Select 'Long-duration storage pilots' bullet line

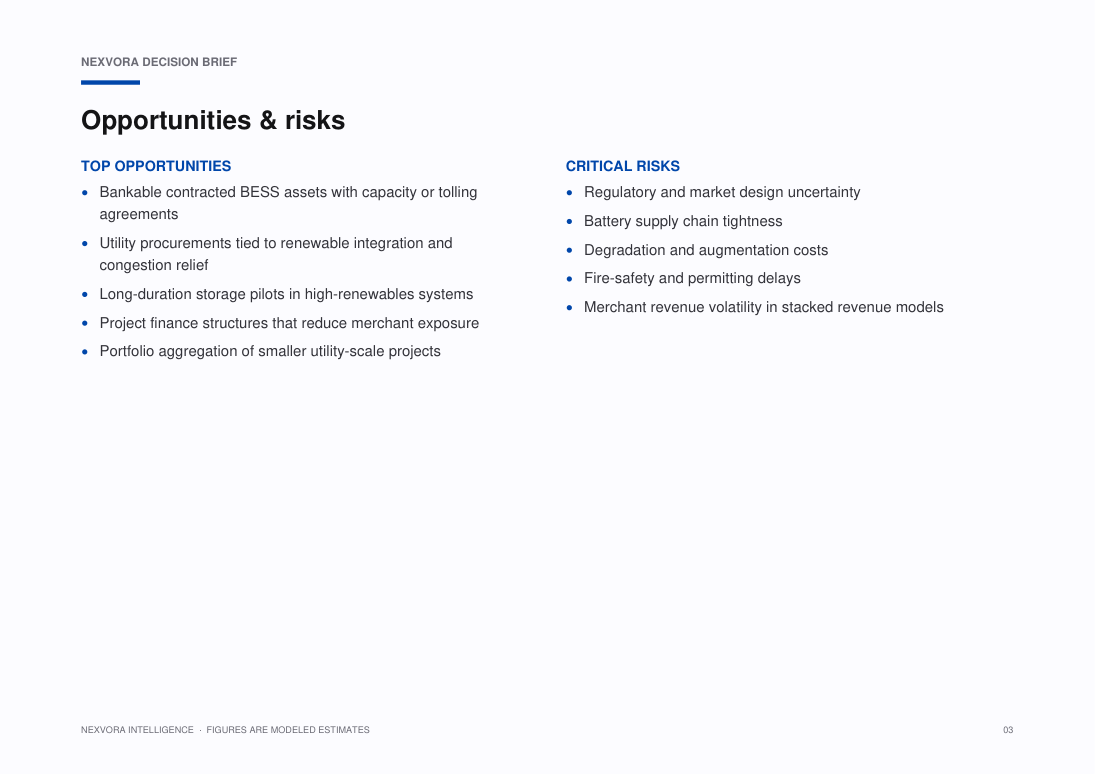tap(286, 294)
